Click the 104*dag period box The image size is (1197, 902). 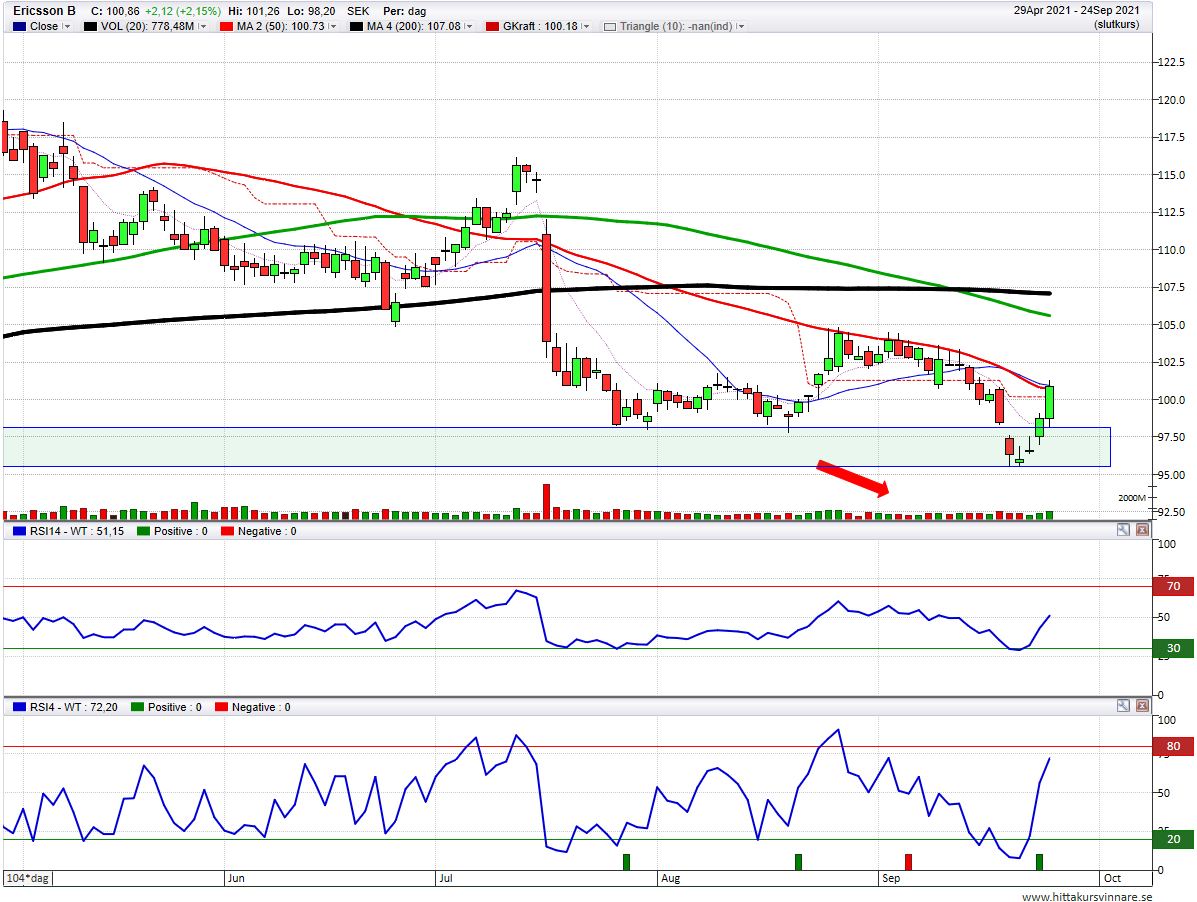point(27,878)
